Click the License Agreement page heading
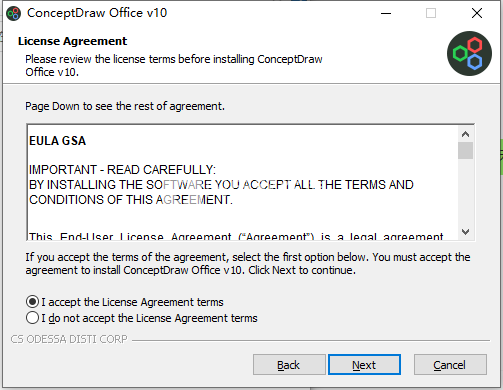Screen dimensions: 503x390 [x=72, y=41]
